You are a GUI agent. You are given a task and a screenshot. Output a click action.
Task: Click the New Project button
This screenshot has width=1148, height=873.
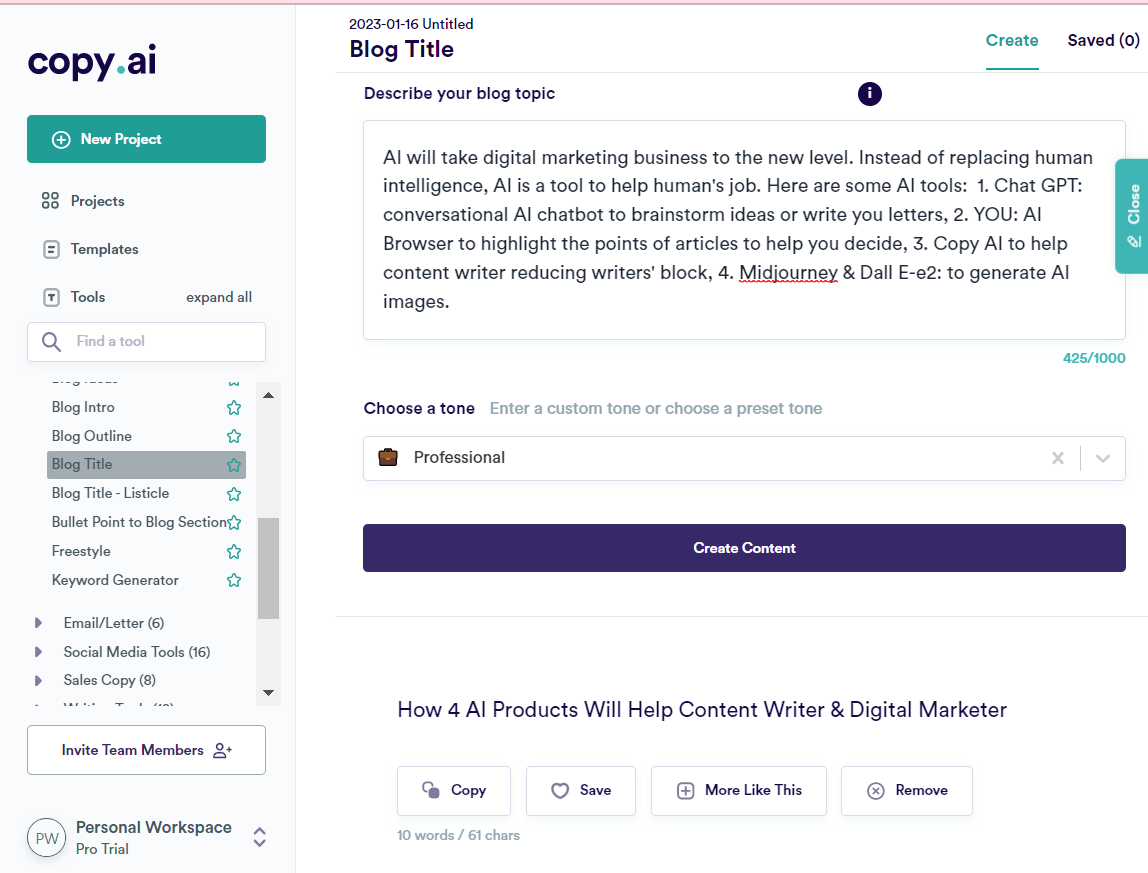click(146, 139)
